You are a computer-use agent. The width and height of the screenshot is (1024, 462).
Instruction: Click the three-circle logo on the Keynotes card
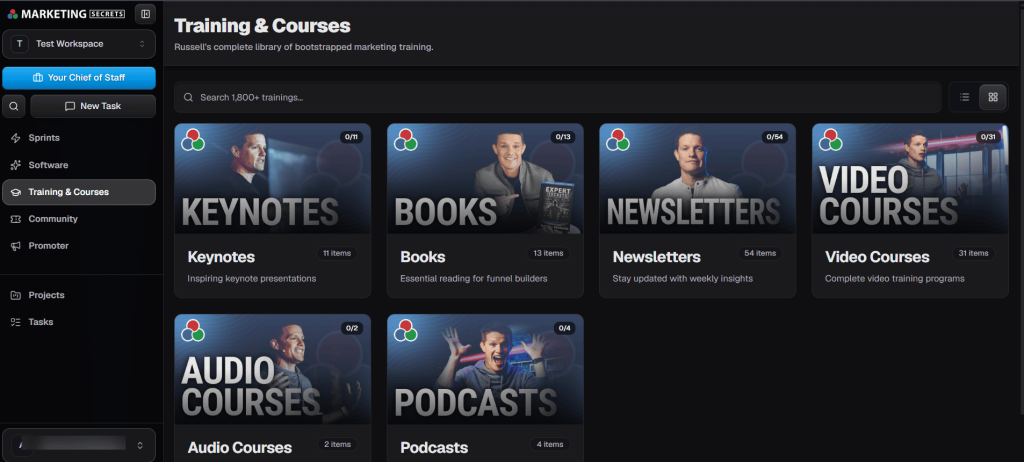[193, 140]
